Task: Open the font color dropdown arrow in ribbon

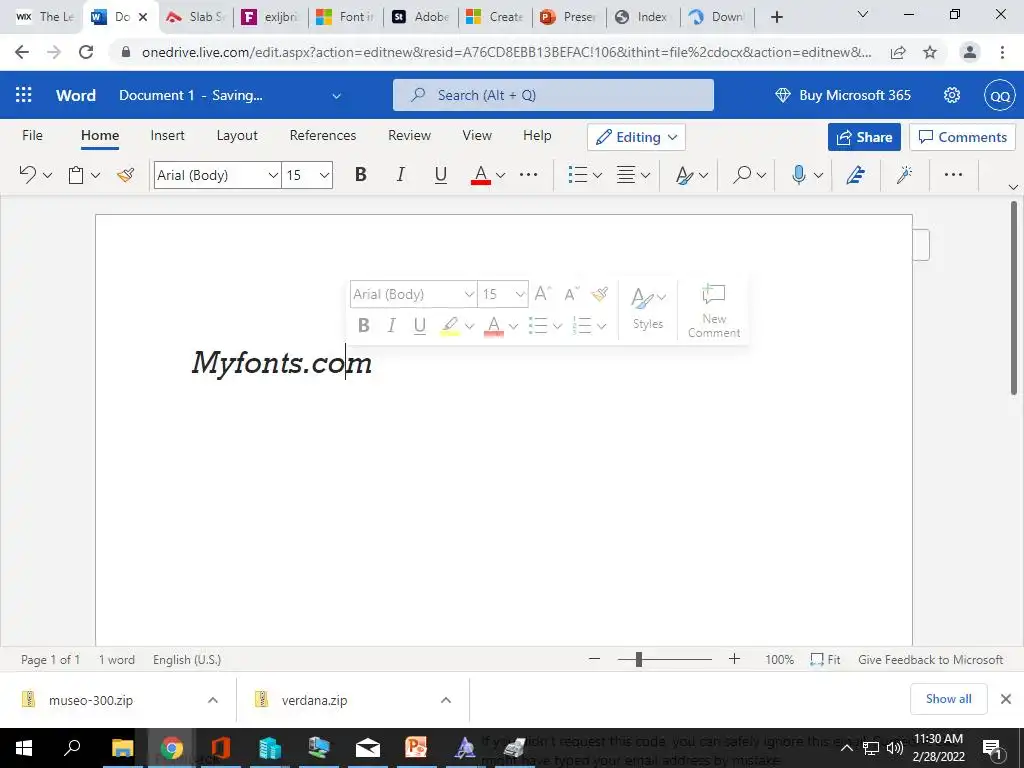Action: 500,175
